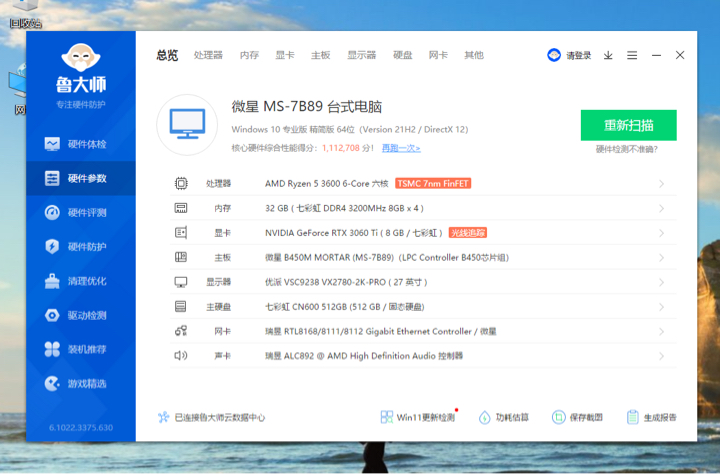The image size is (720, 474).
Task: Switch to the 显示器 tab
Action: coord(361,55)
